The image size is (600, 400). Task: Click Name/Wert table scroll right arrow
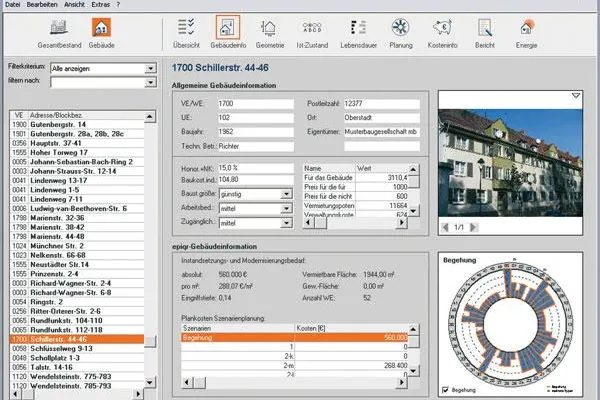401,223
